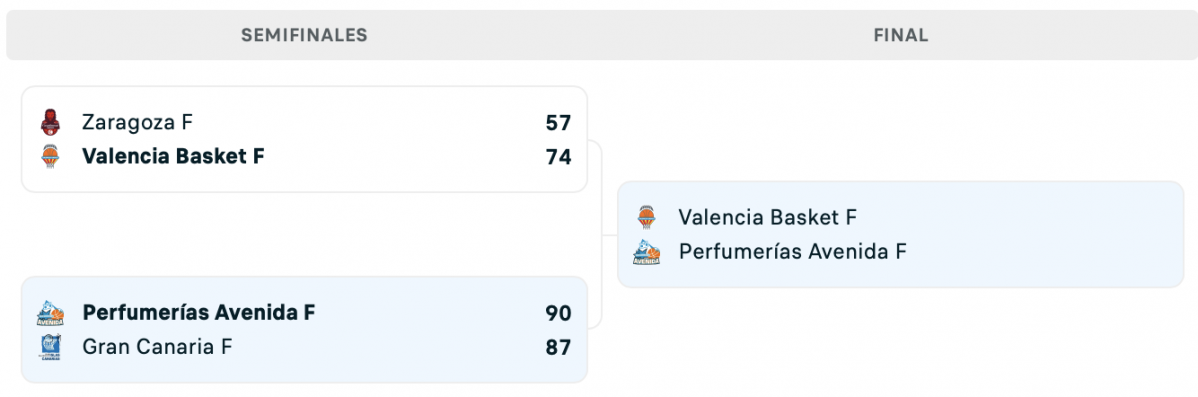Click the Zaragoza F team logo
Screen dimensions: 1198x397
(50, 122)
